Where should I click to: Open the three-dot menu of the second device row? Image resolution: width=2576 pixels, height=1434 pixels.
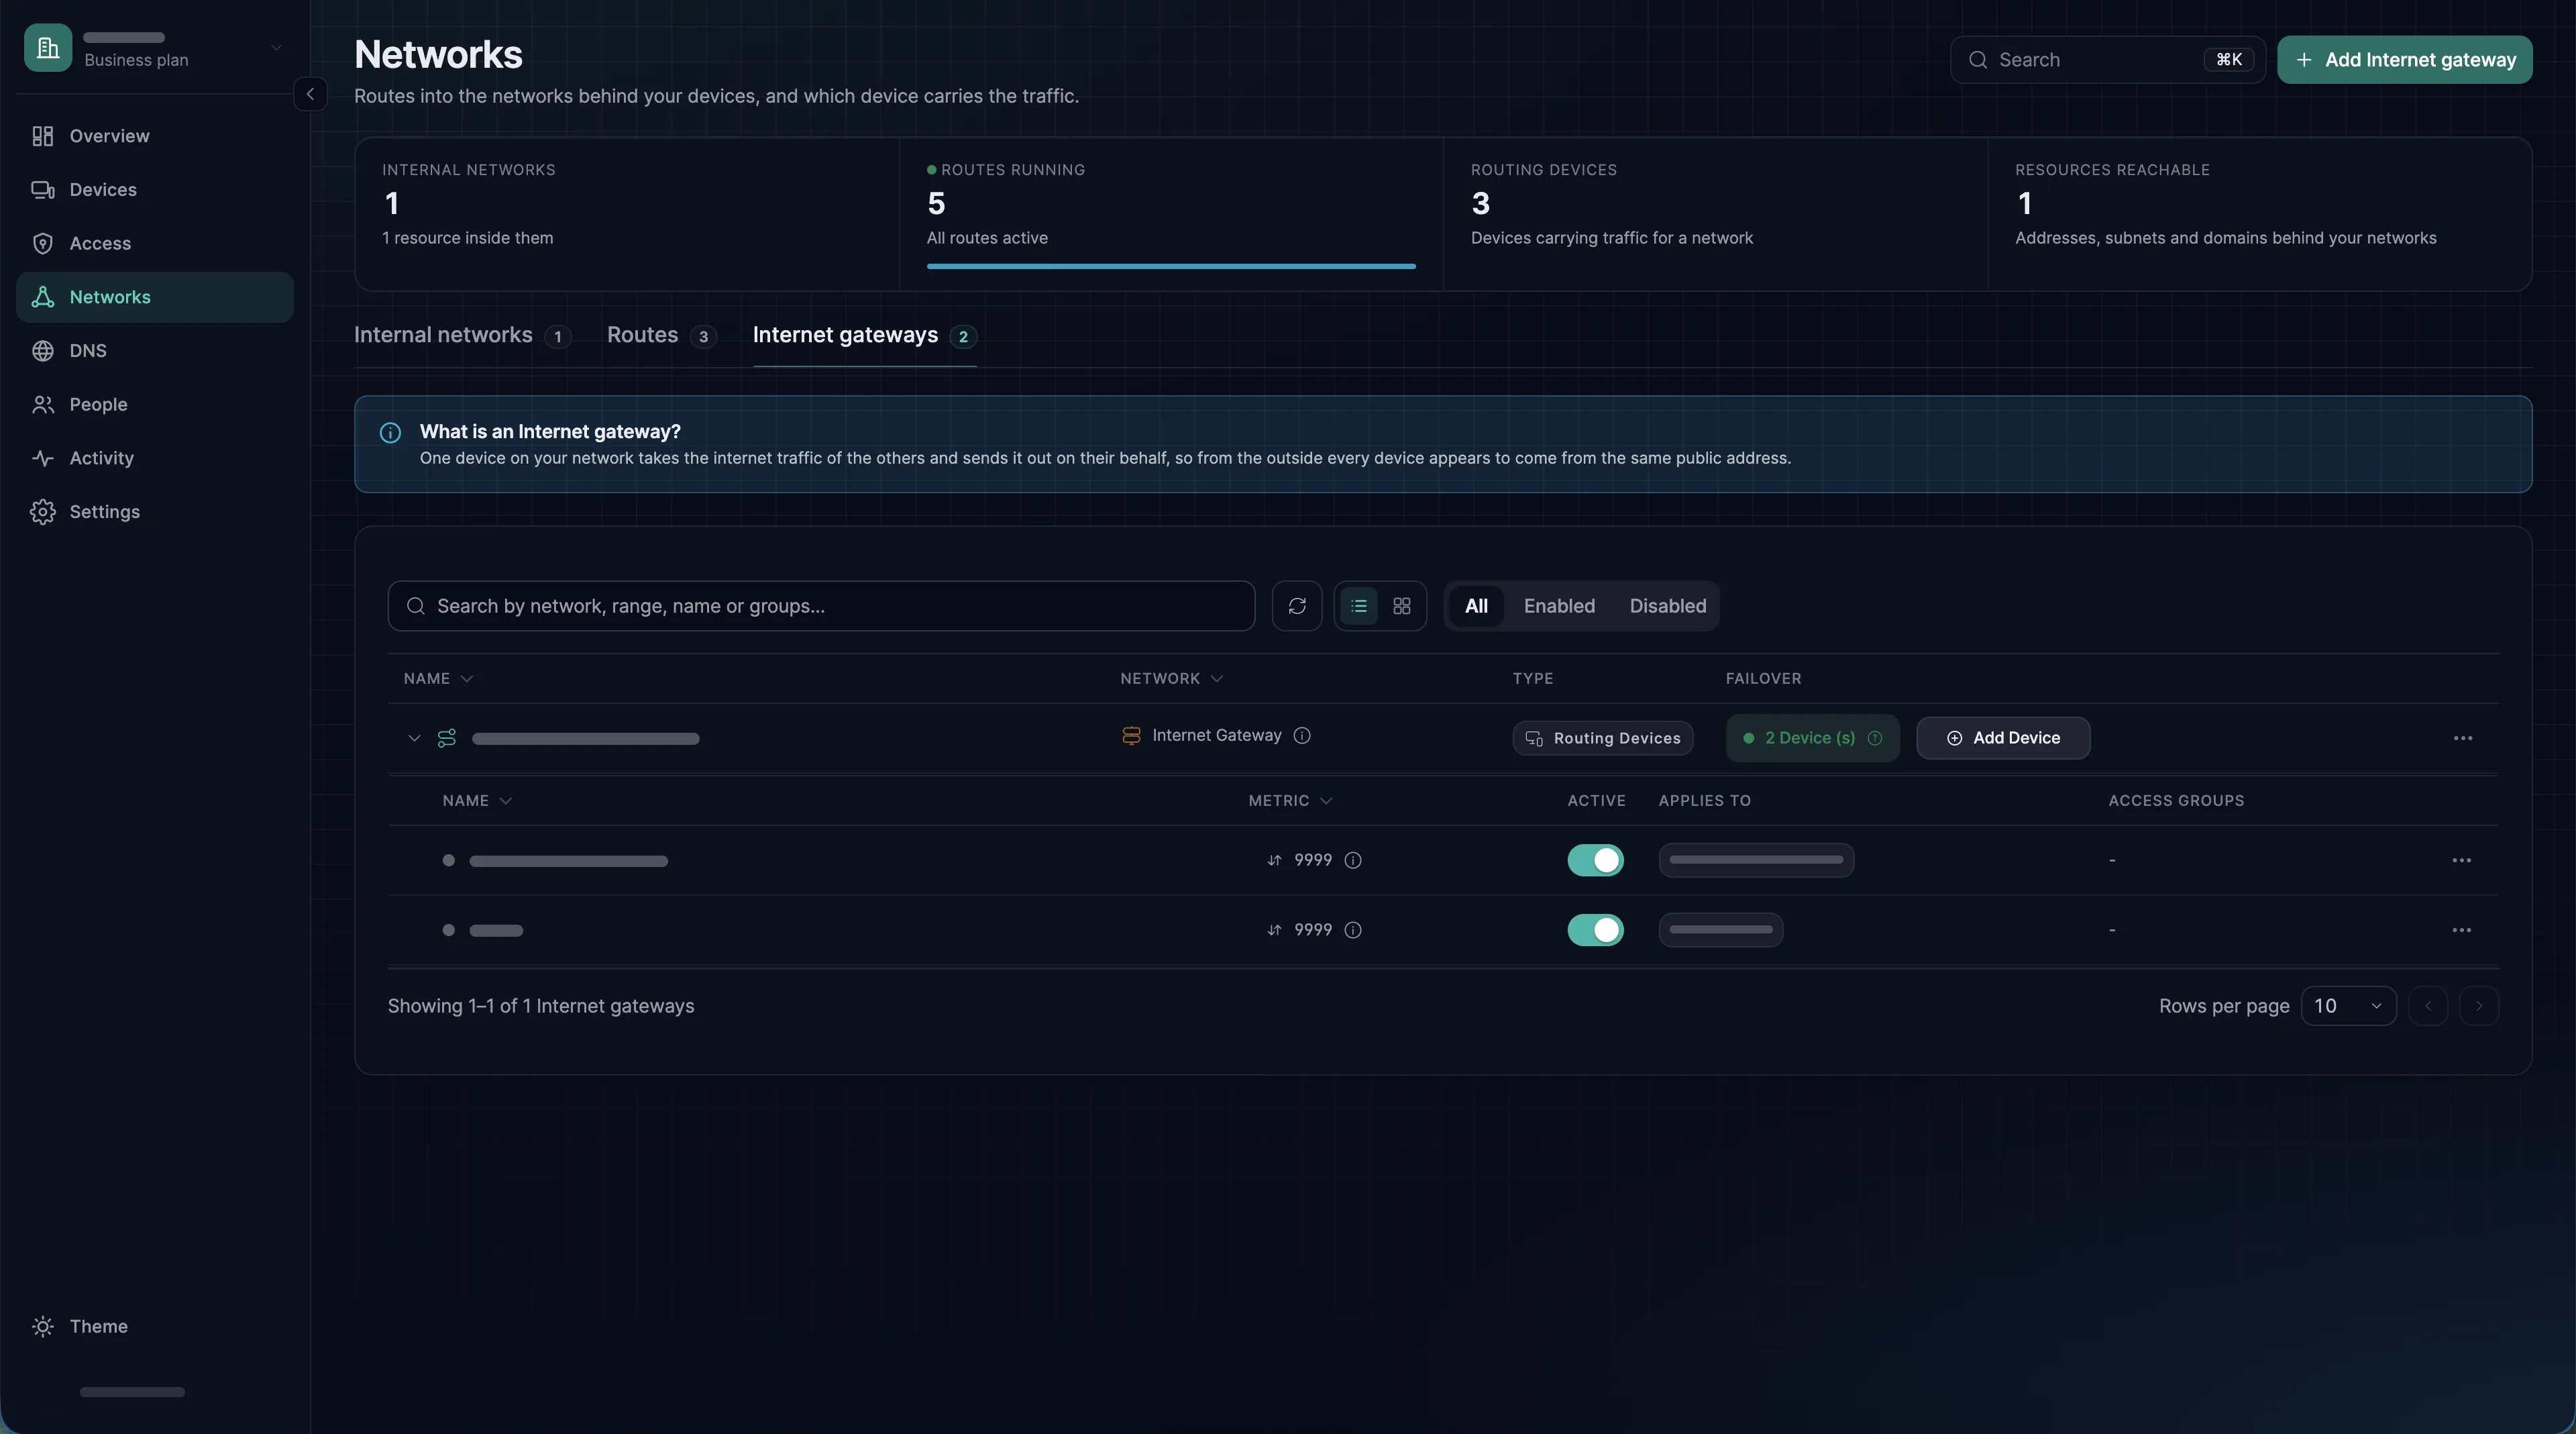click(x=2462, y=930)
